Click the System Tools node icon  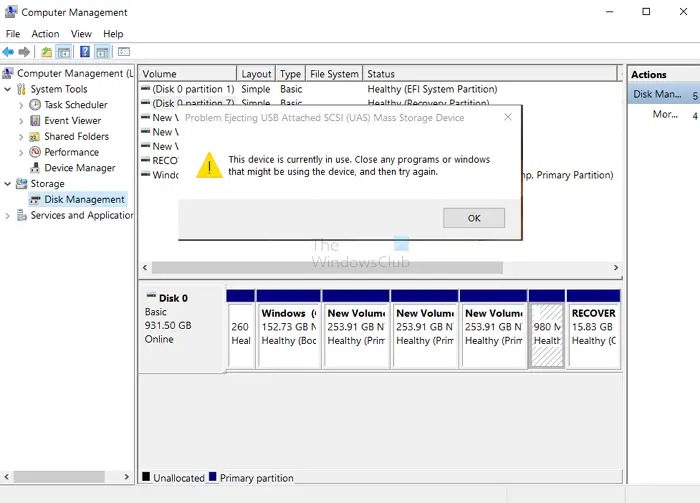tap(21, 89)
